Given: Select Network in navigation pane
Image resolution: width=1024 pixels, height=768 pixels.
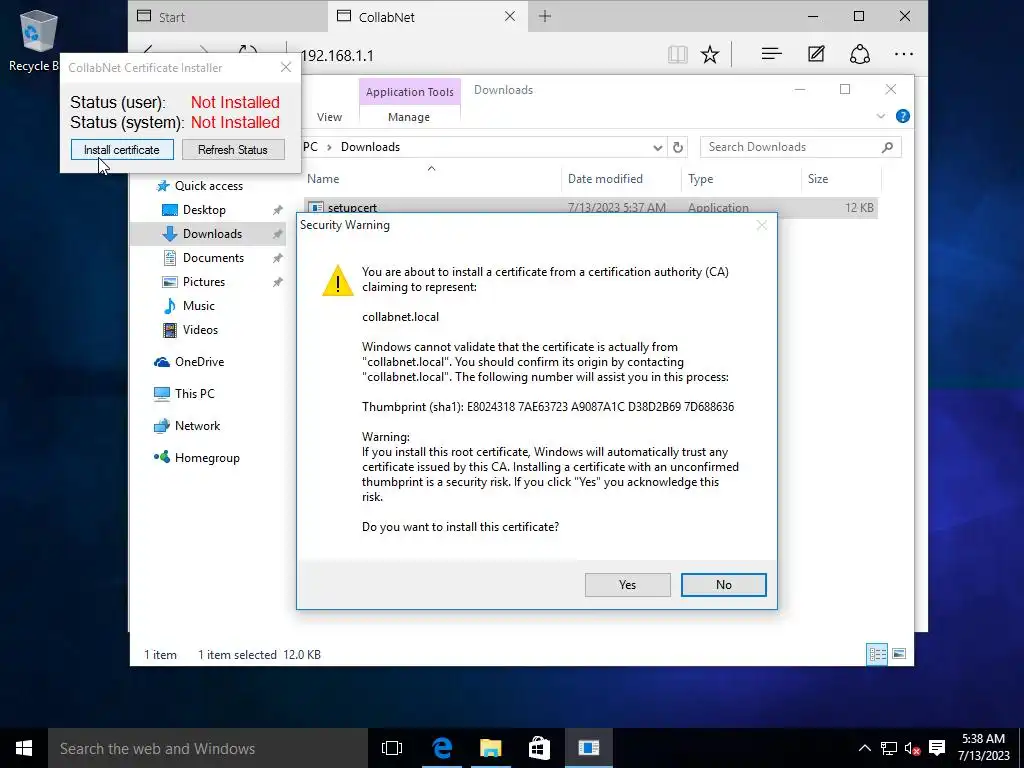Looking at the screenshot, I should tap(197, 426).
